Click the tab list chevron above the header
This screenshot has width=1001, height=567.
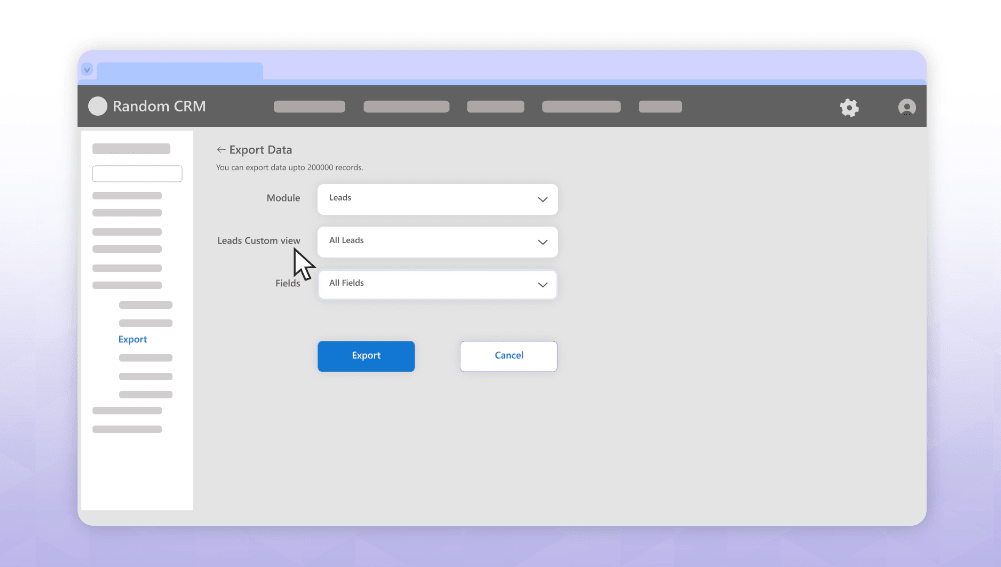pos(87,70)
